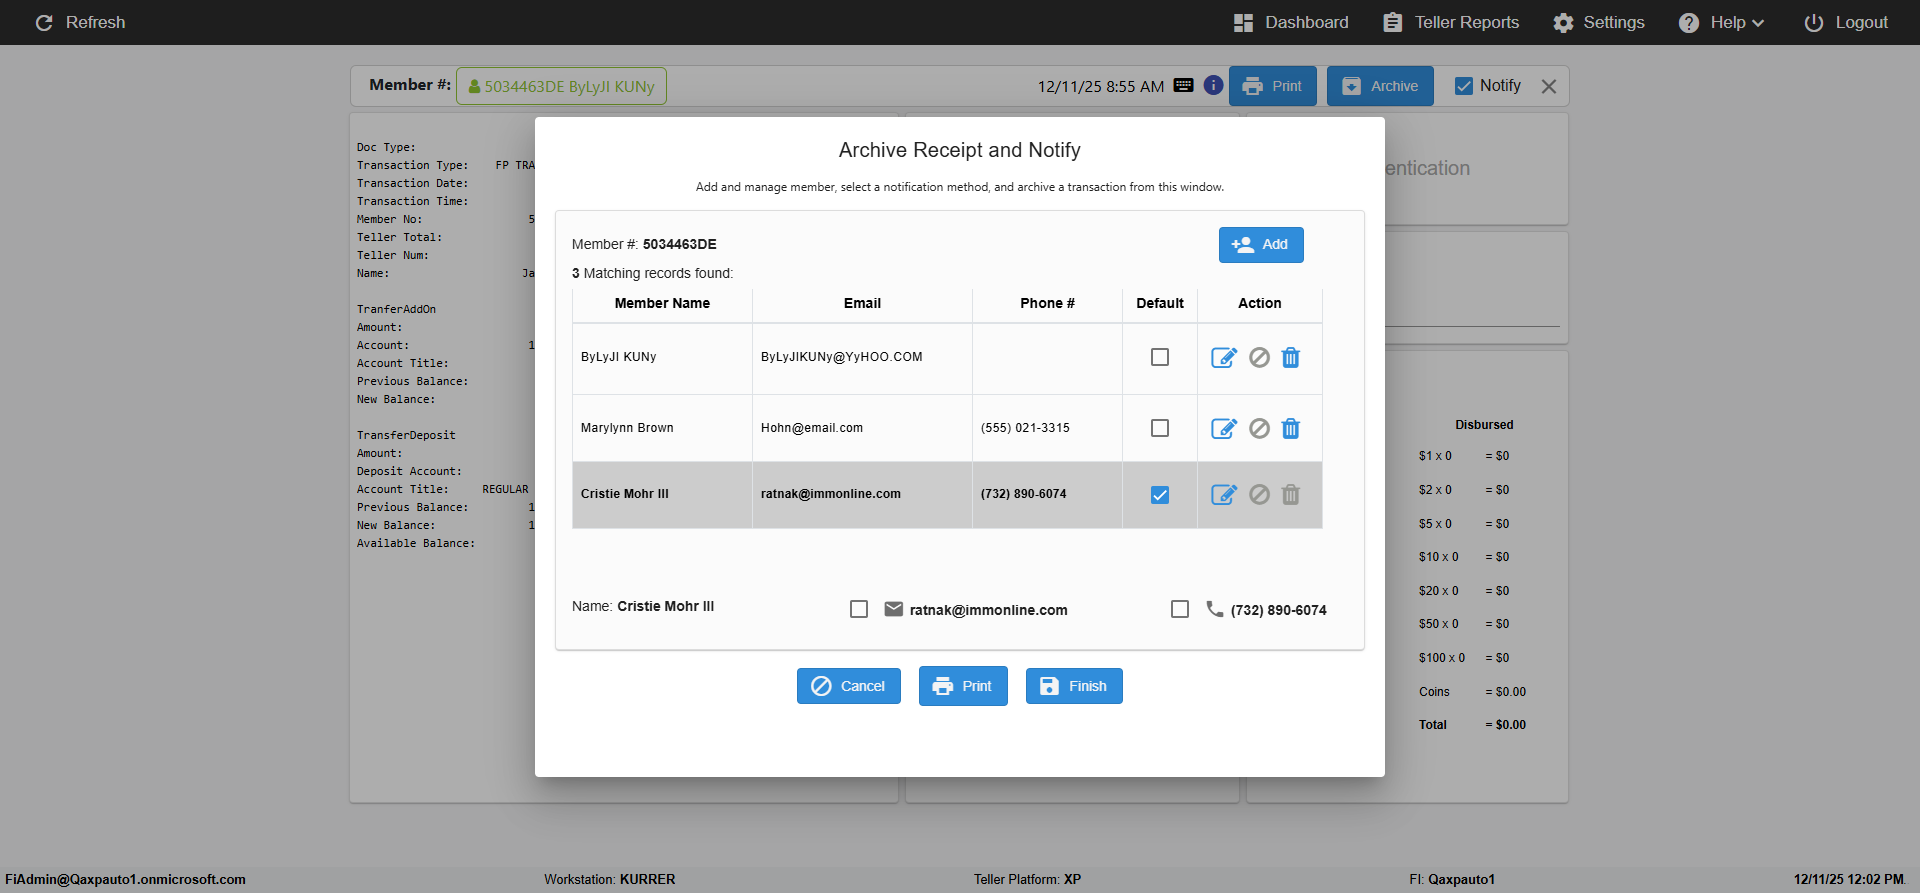Delete the Marylynn Brown record
The height and width of the screenshot is (893, 1920).
1291,429
